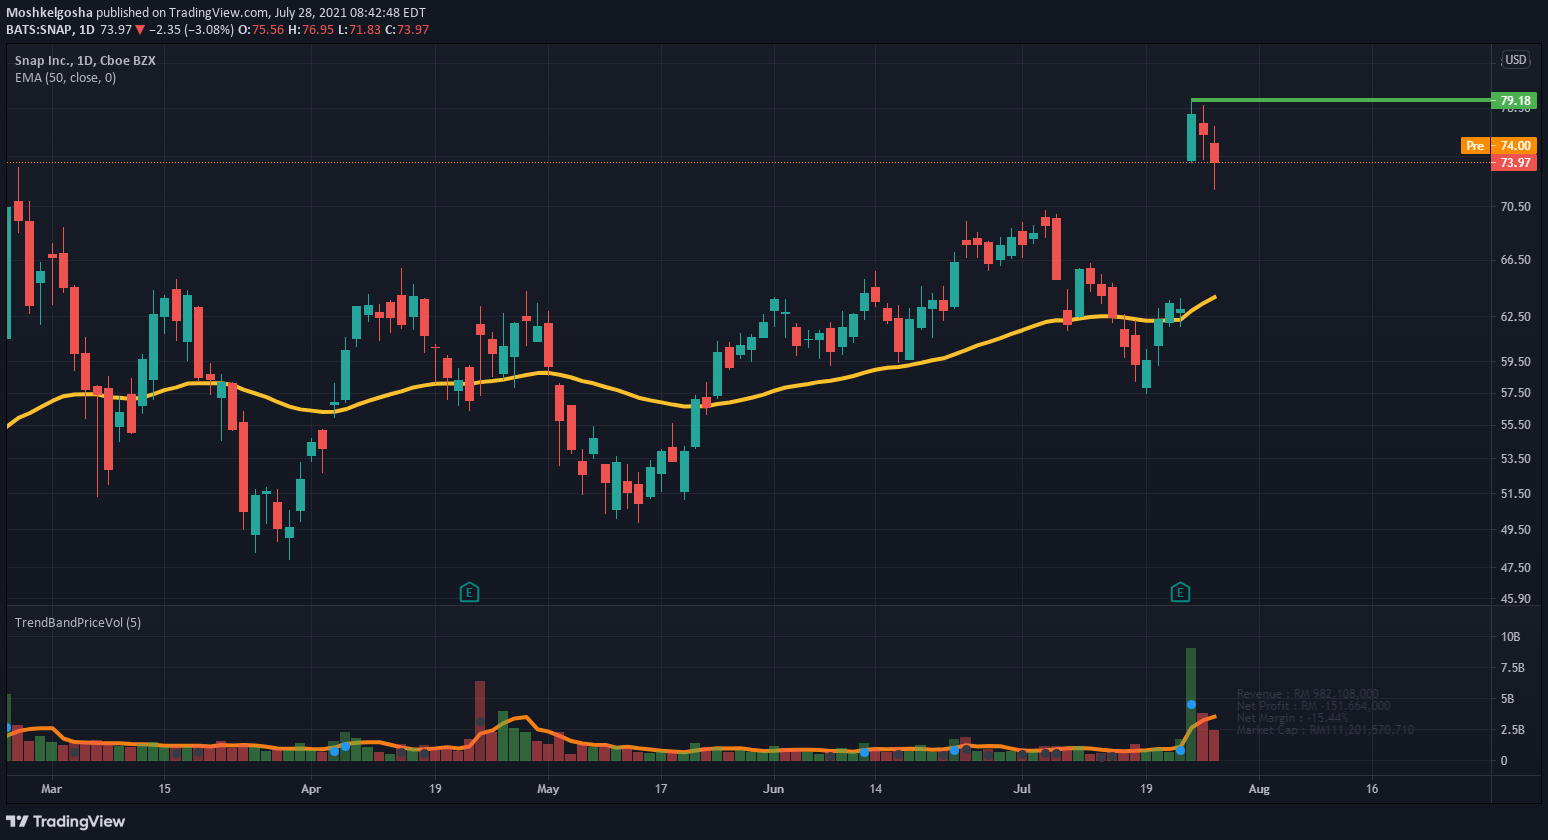Select the EMA (50, close, 0) legend
Viewport: 1548px width, 840px height.
pyautogui.click(x=65, y=77)
